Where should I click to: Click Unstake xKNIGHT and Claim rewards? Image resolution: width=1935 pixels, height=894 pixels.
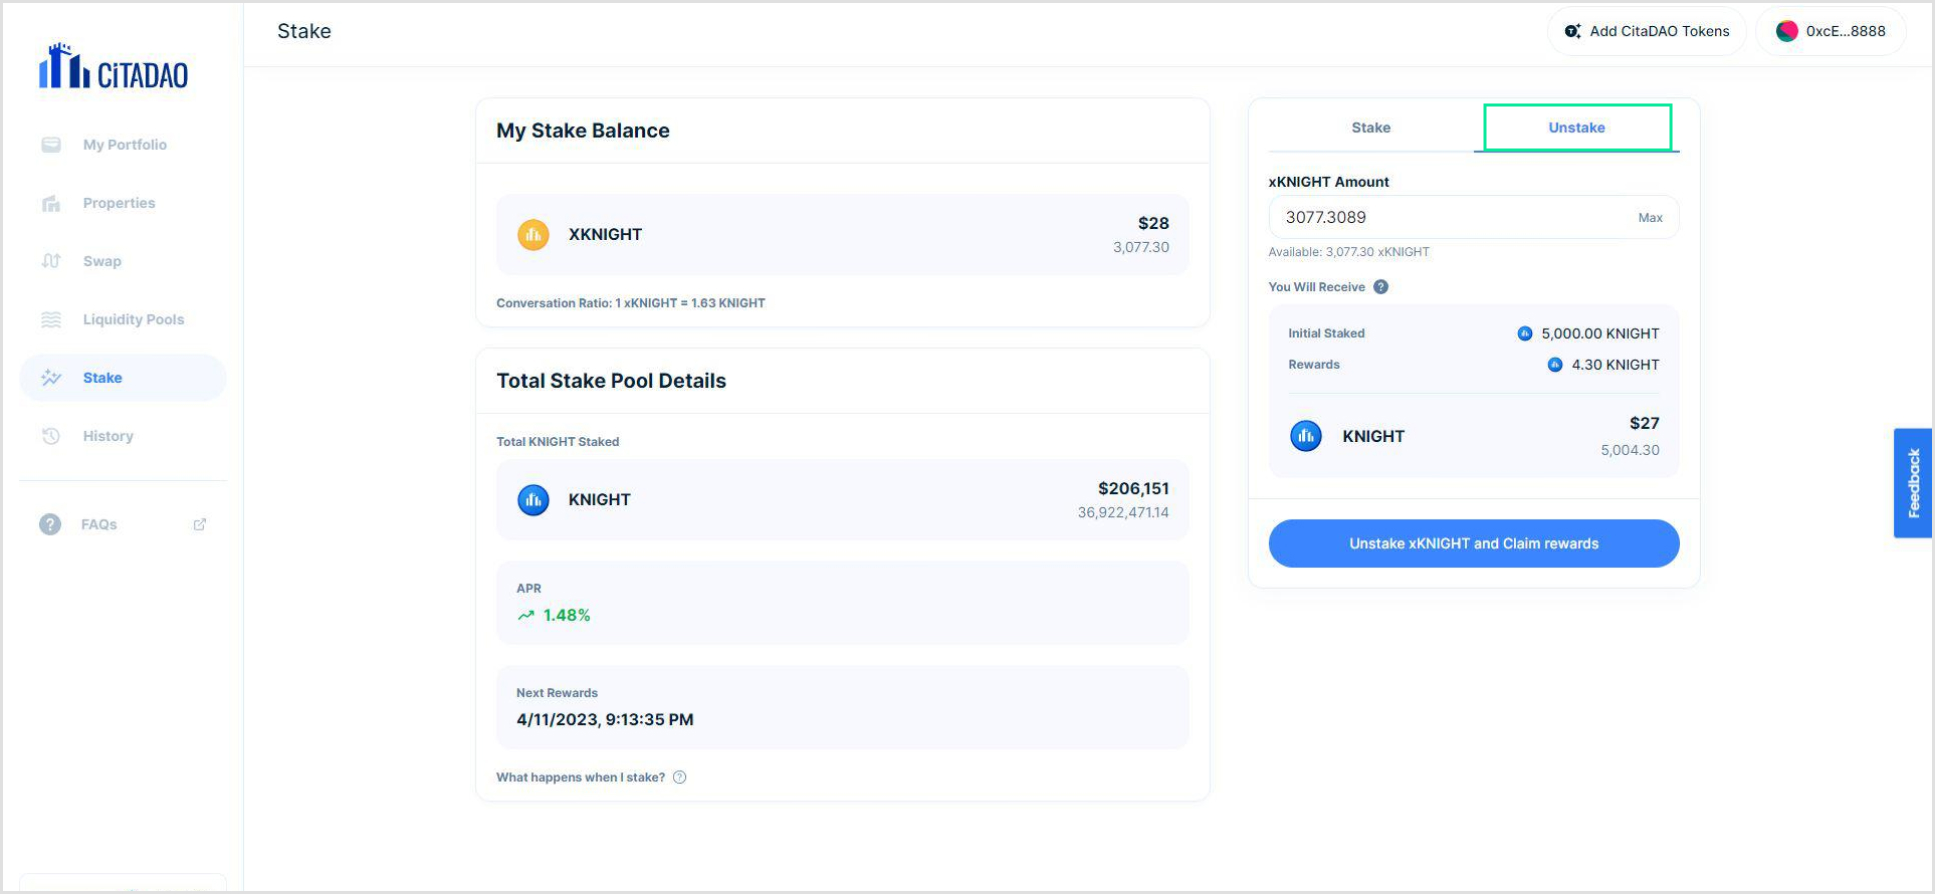[1474, 544]
